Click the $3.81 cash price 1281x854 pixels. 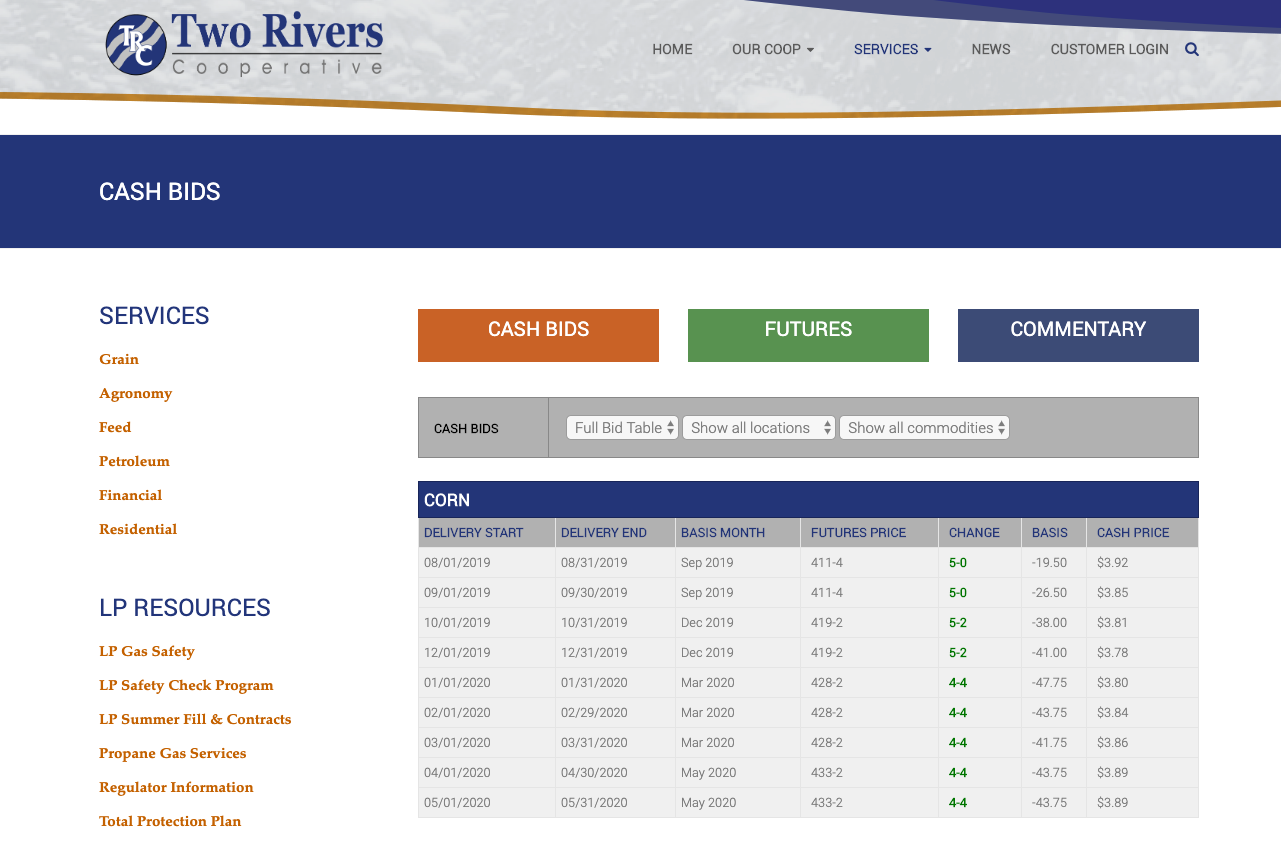(x=1112, y=623)
